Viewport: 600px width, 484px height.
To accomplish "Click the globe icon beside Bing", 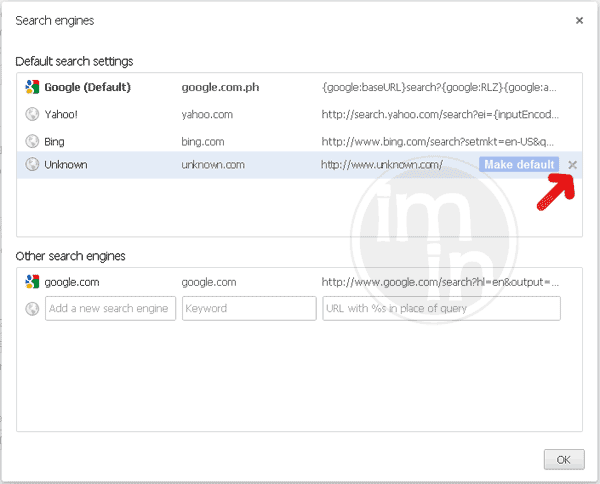I will tap(32, 141).
